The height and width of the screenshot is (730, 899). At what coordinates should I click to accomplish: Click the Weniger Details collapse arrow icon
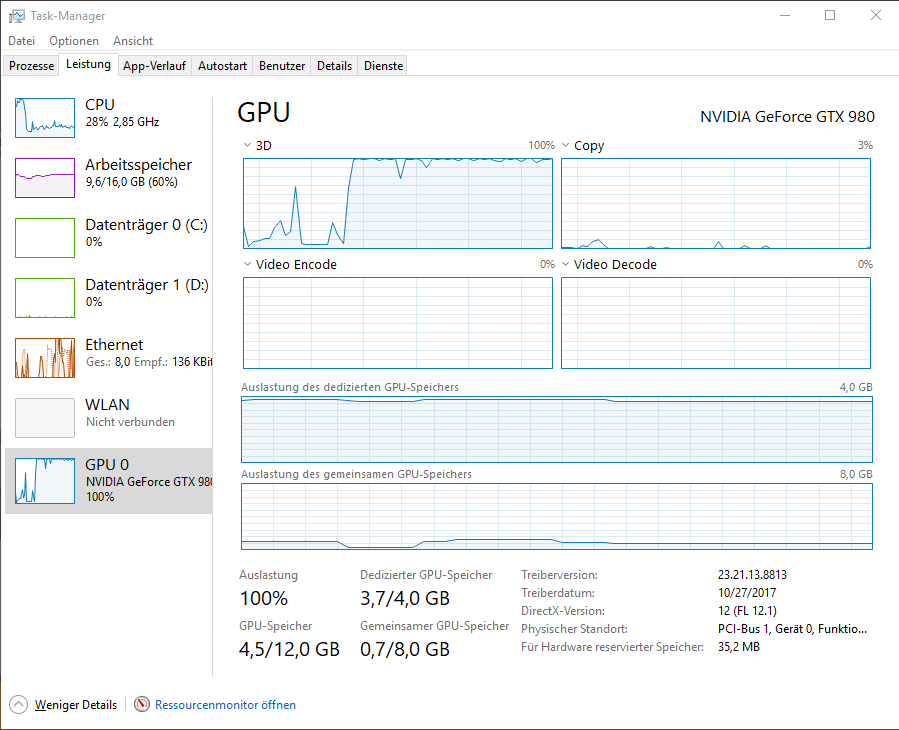18,704
